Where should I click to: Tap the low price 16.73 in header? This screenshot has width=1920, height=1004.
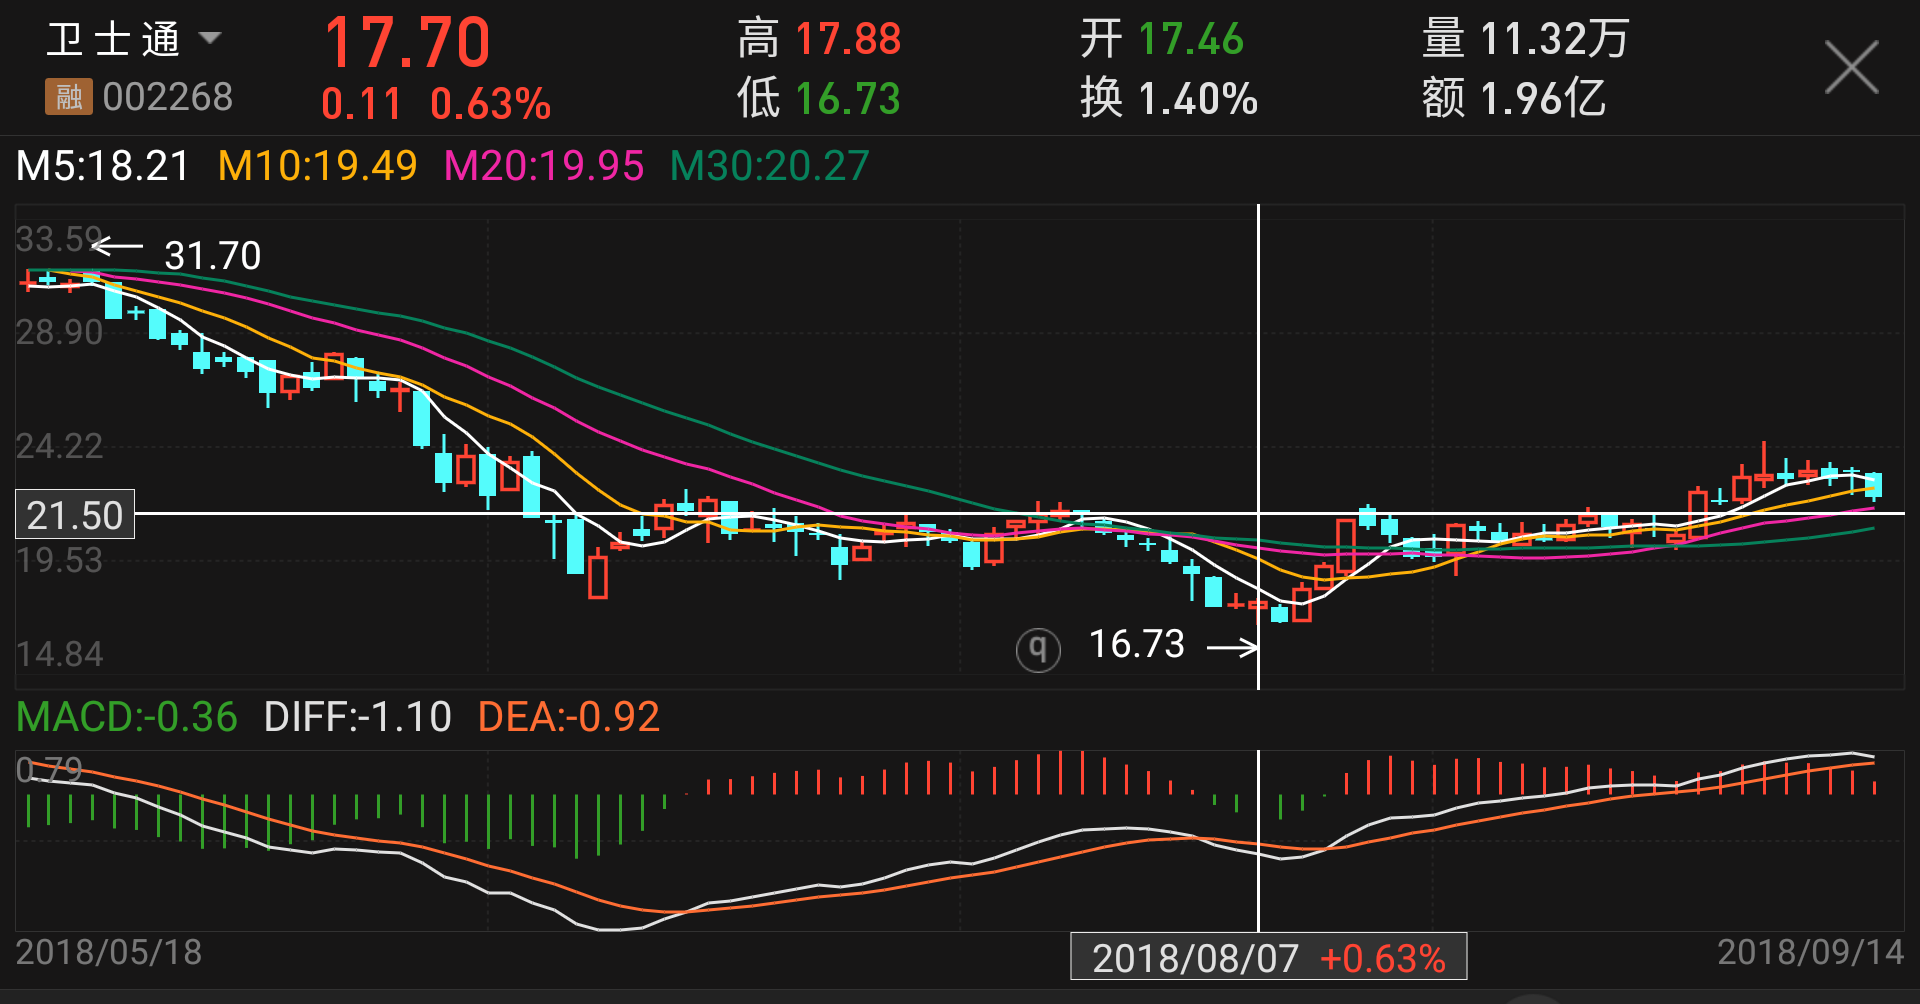848,99
